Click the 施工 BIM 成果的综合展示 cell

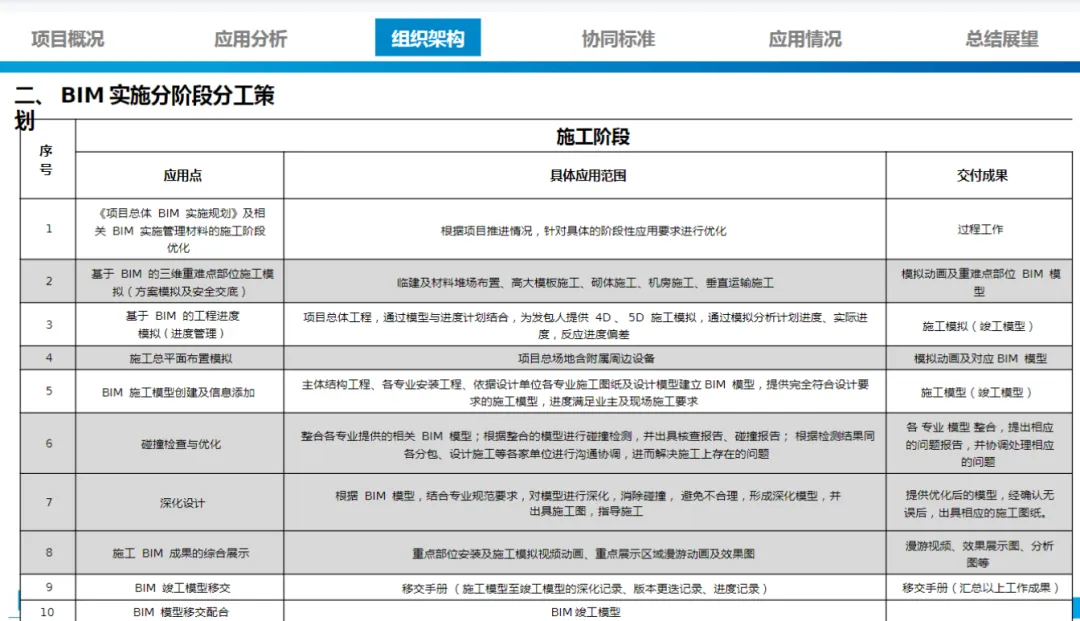180,553
